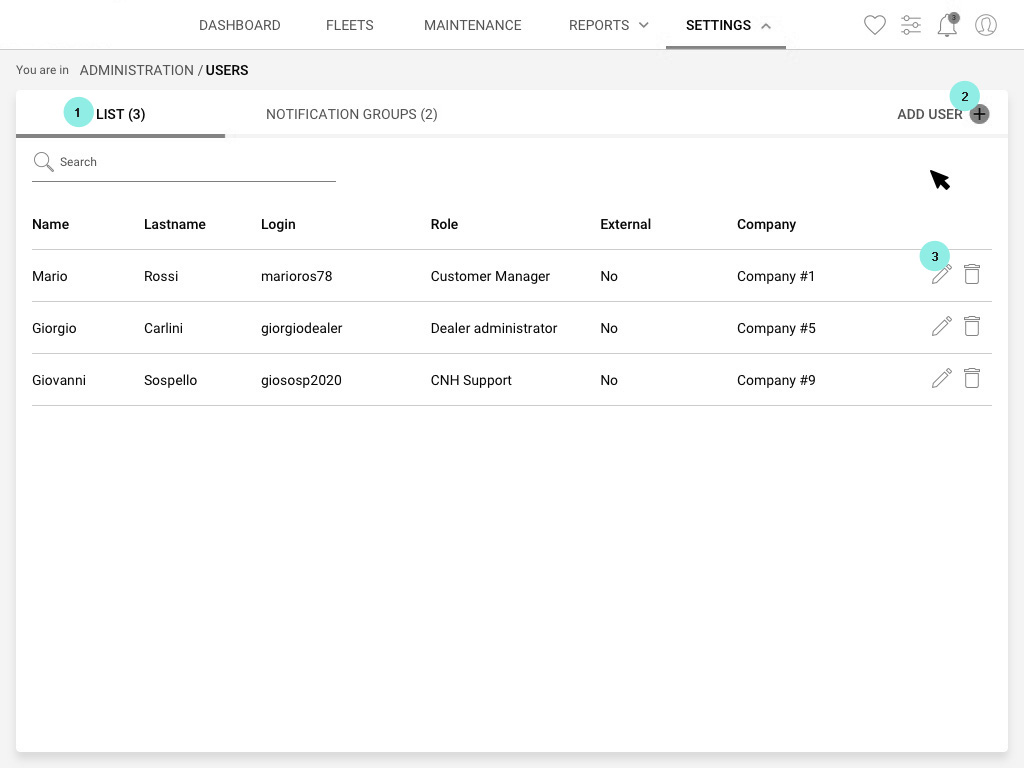Image resolution: width=1024 pixels, height=768 pixels.
Task: Click the search magnifier icon
Action: coord(43,161)
